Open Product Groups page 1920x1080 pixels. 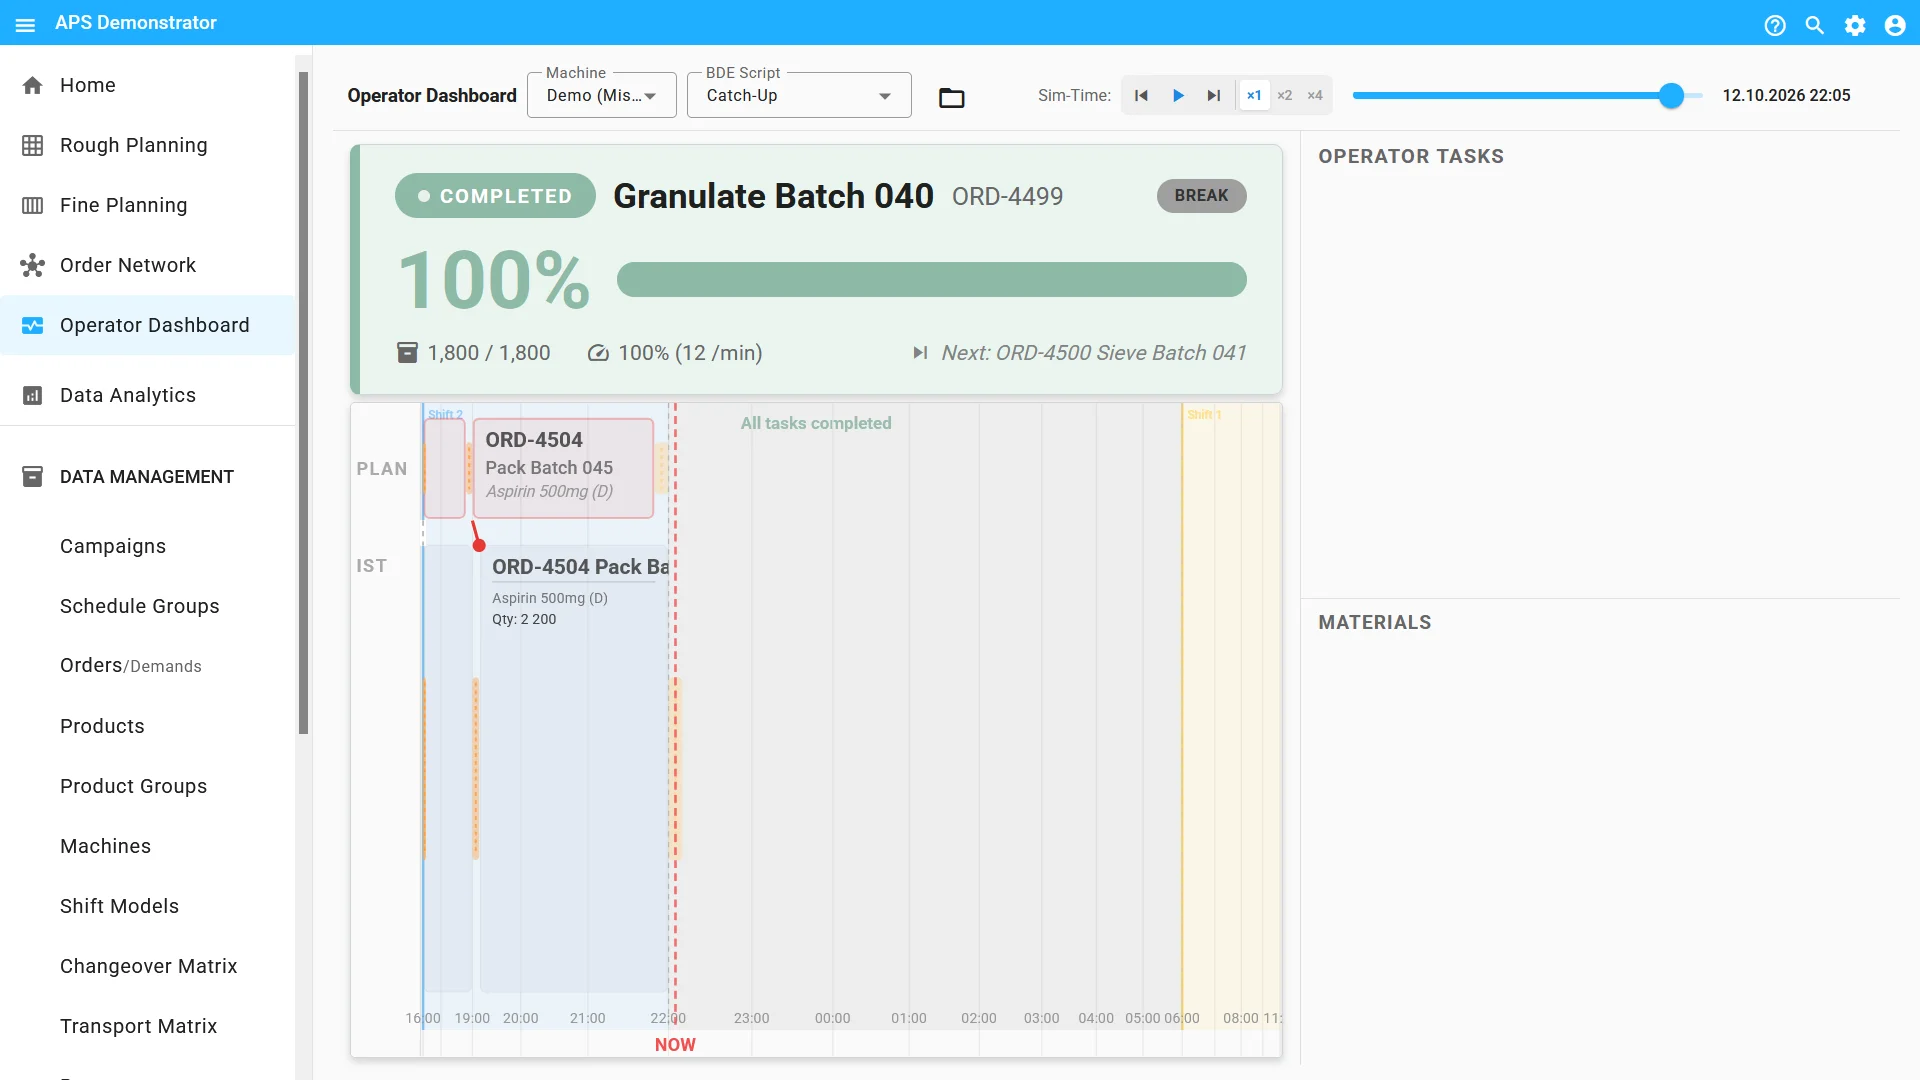click(x=148, y=786)
